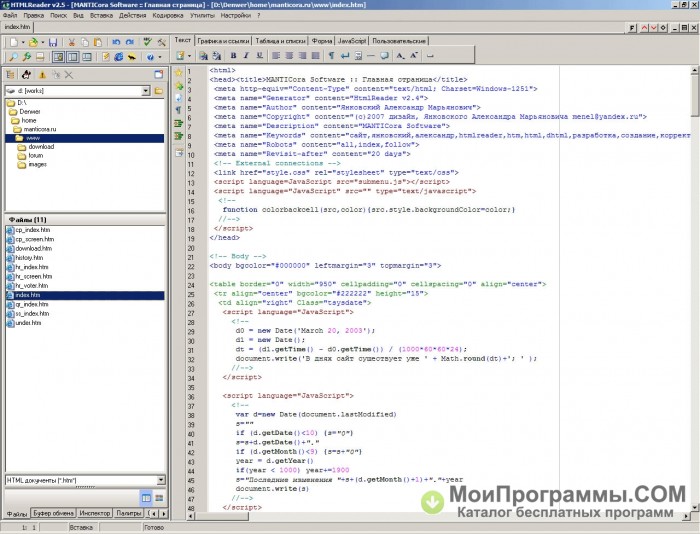Viewport: 700px width, 534px height.
Task: Open dropdown arrow next to Open folder icon
Action: click(42, 42)
